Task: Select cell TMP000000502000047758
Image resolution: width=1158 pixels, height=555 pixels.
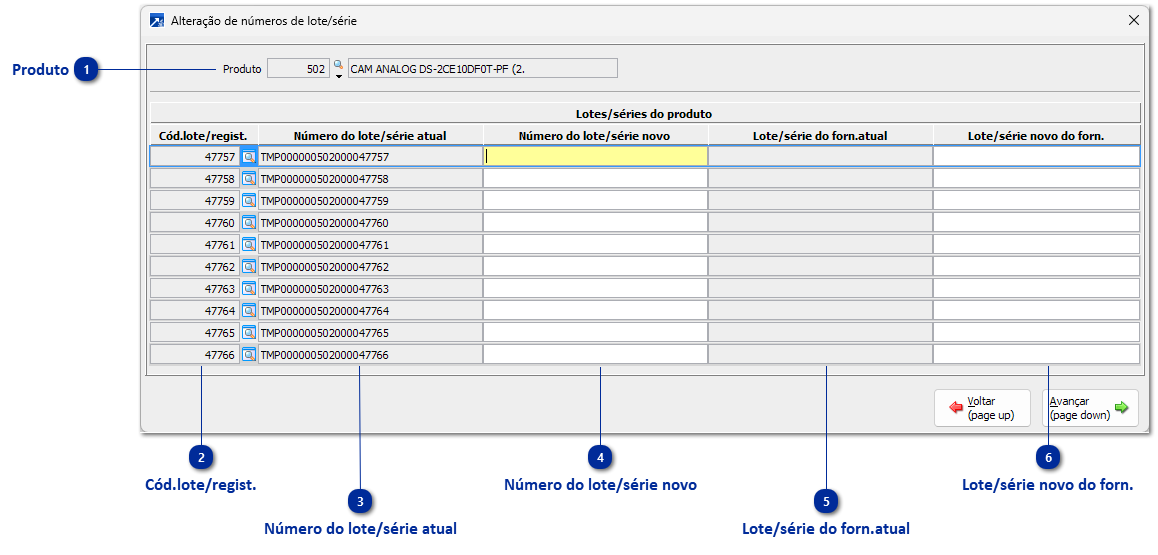Action: point(370,179)
